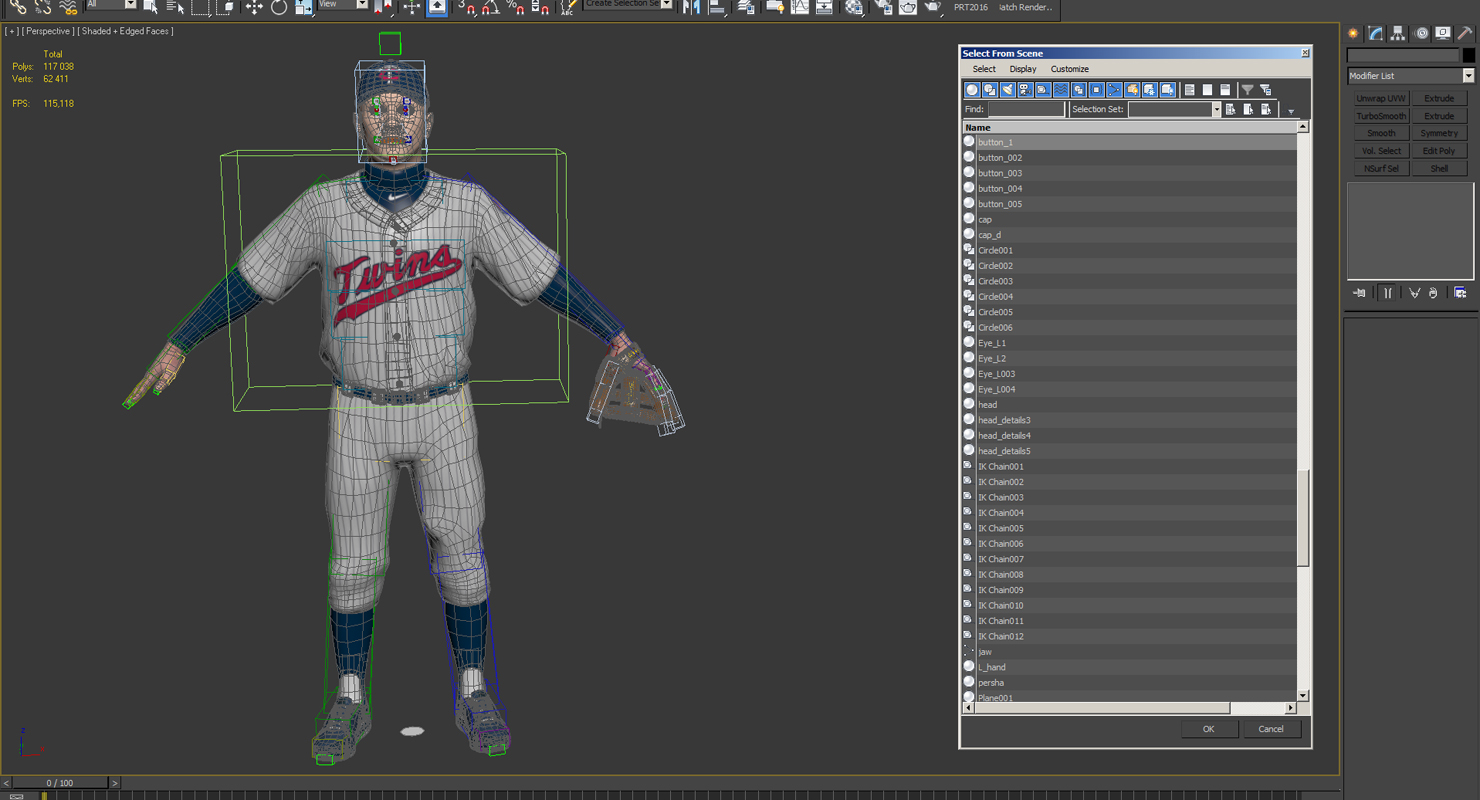Toggle Display Helpers filter in Select From Scene

tap(1043, 90)
